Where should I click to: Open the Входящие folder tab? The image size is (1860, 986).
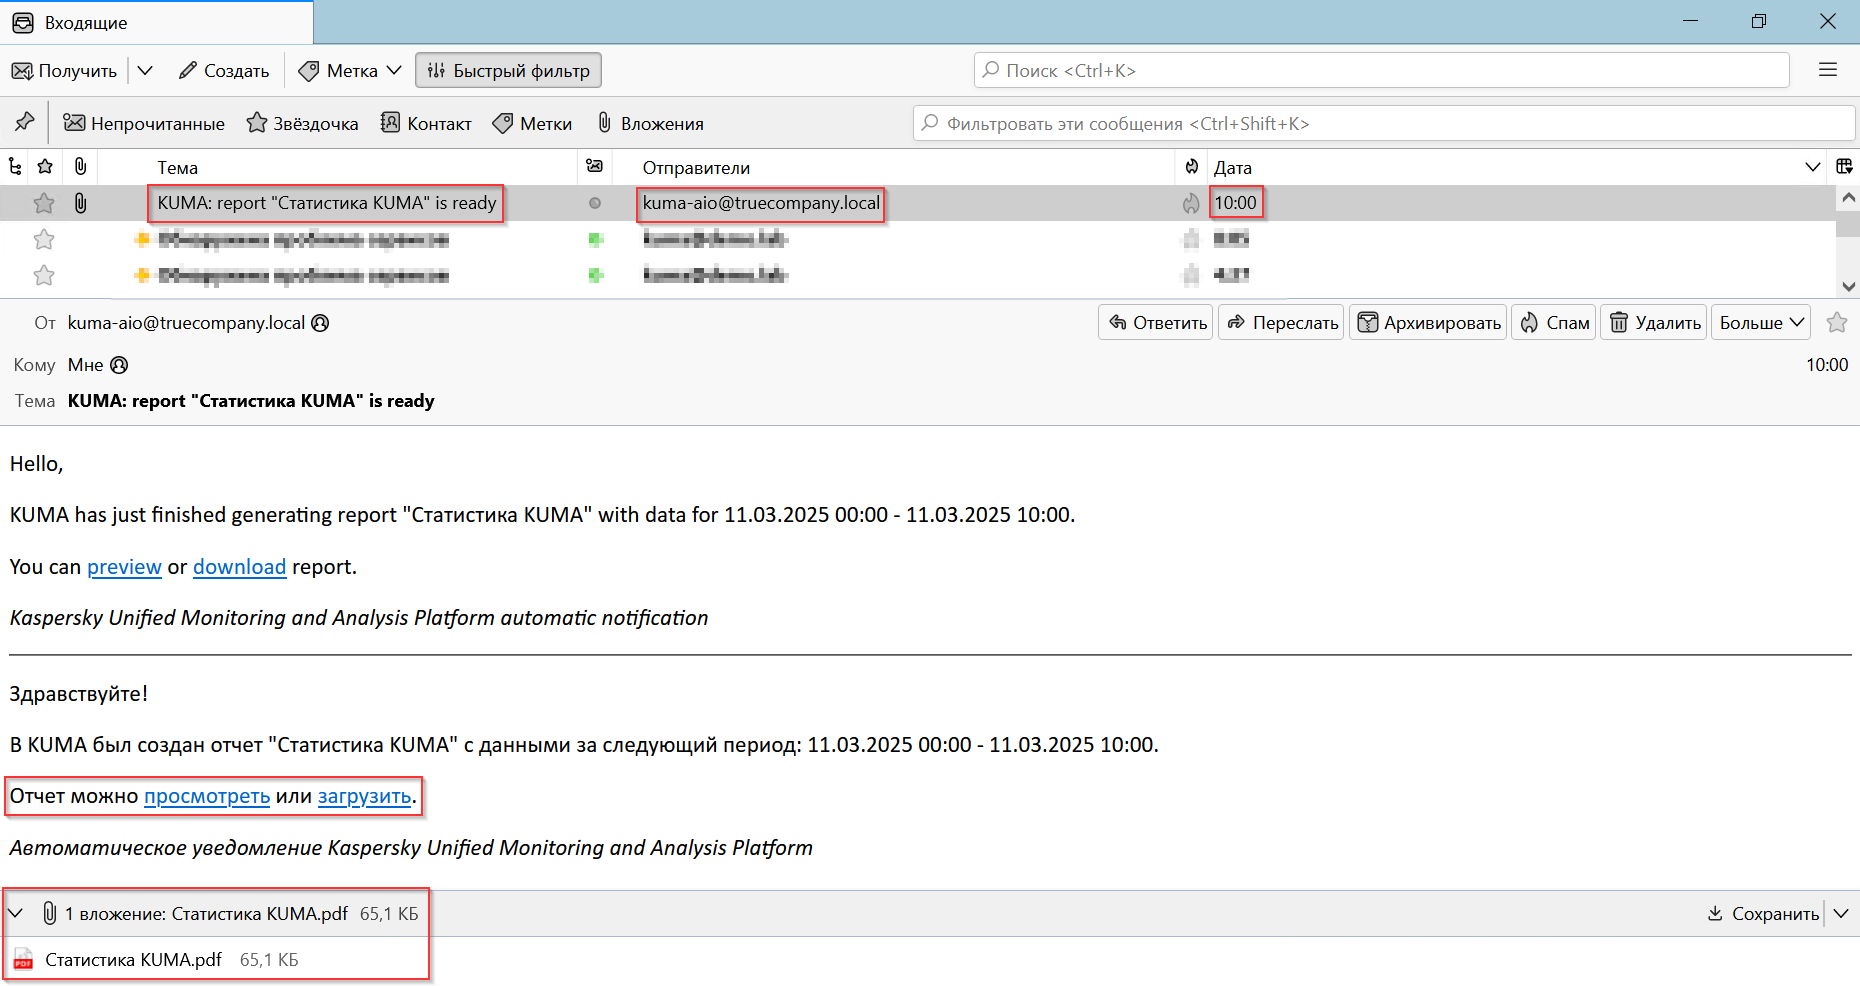[156, 22]
